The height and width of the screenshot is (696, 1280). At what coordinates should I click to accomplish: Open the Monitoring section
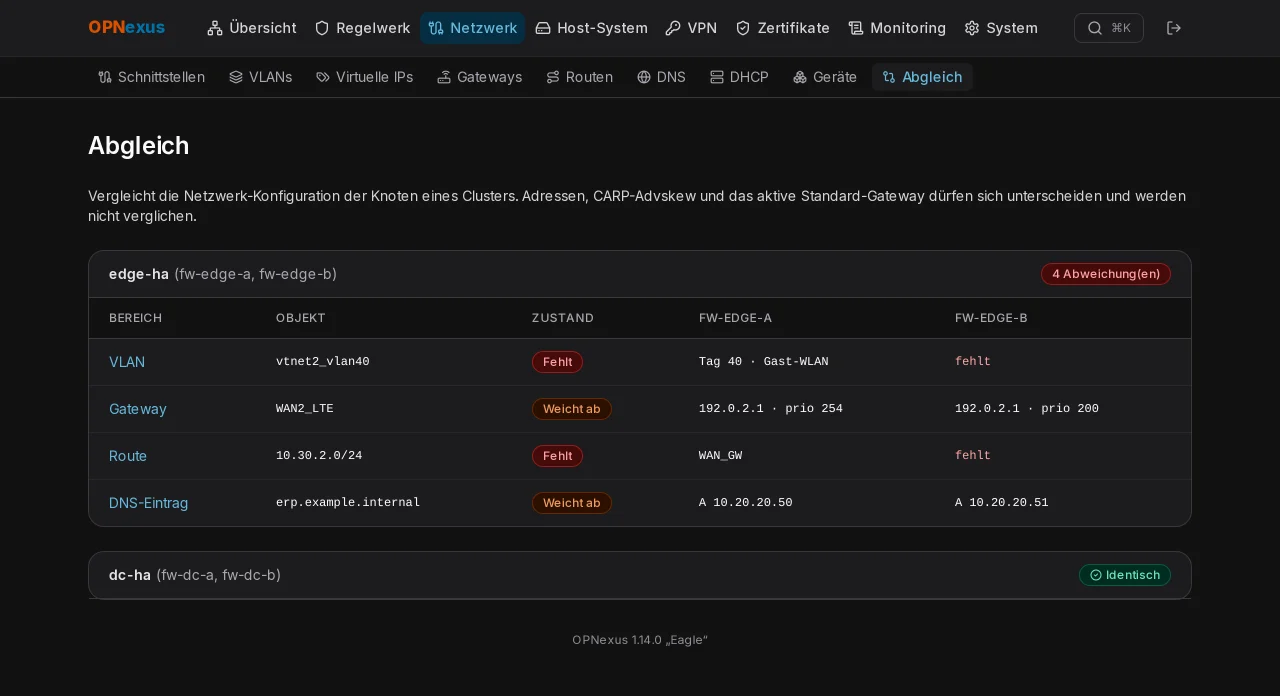pos(897,28)
